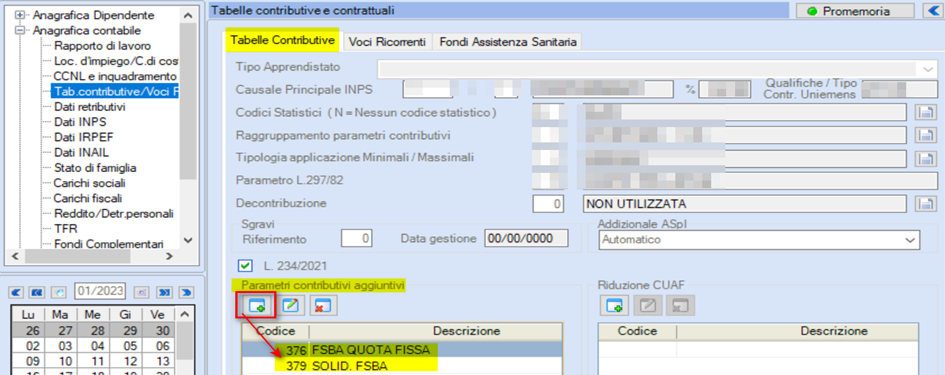Open lookup for Codici Statistici

925,112
